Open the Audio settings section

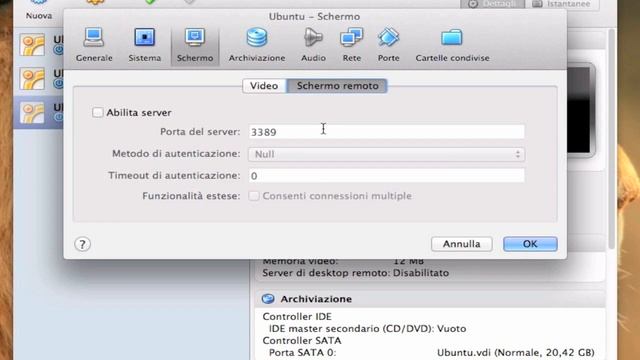tap(313, 45)
